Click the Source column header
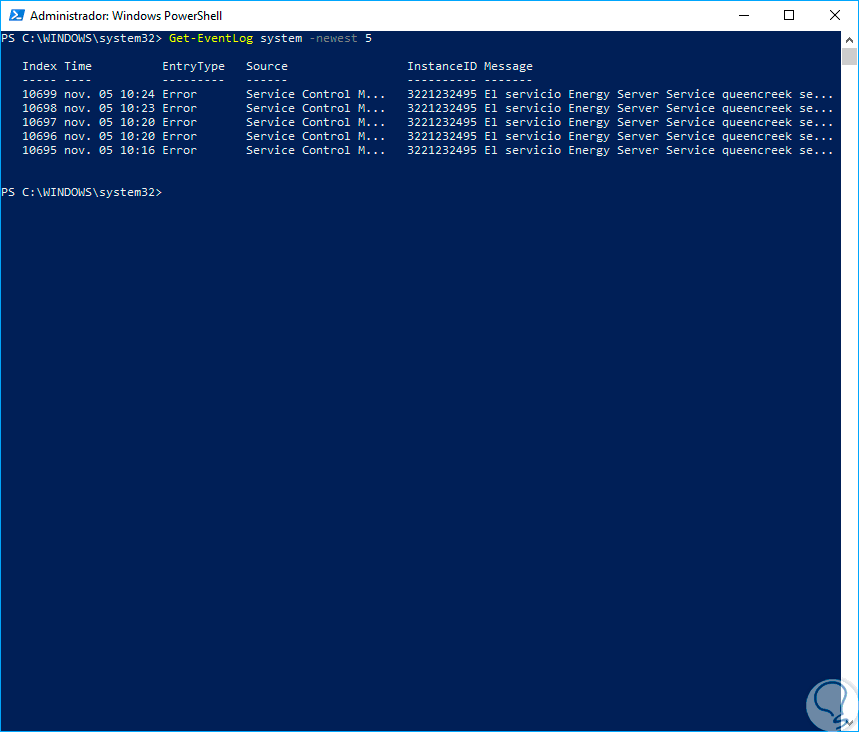This screenshot has height=732, width=859. tap(267, 66)
